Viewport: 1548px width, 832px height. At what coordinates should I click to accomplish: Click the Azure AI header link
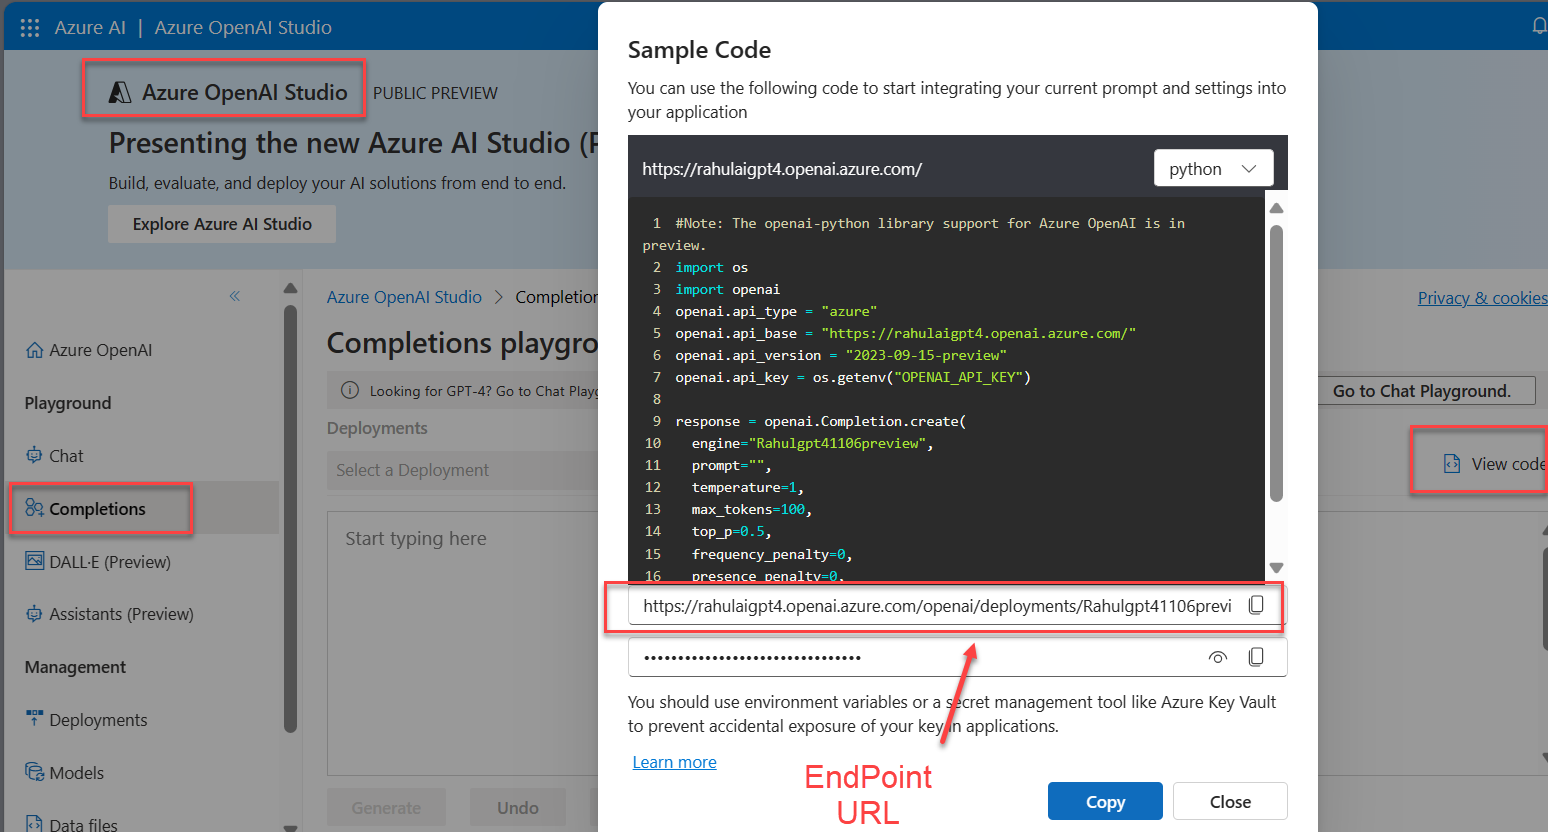point(90,28)
